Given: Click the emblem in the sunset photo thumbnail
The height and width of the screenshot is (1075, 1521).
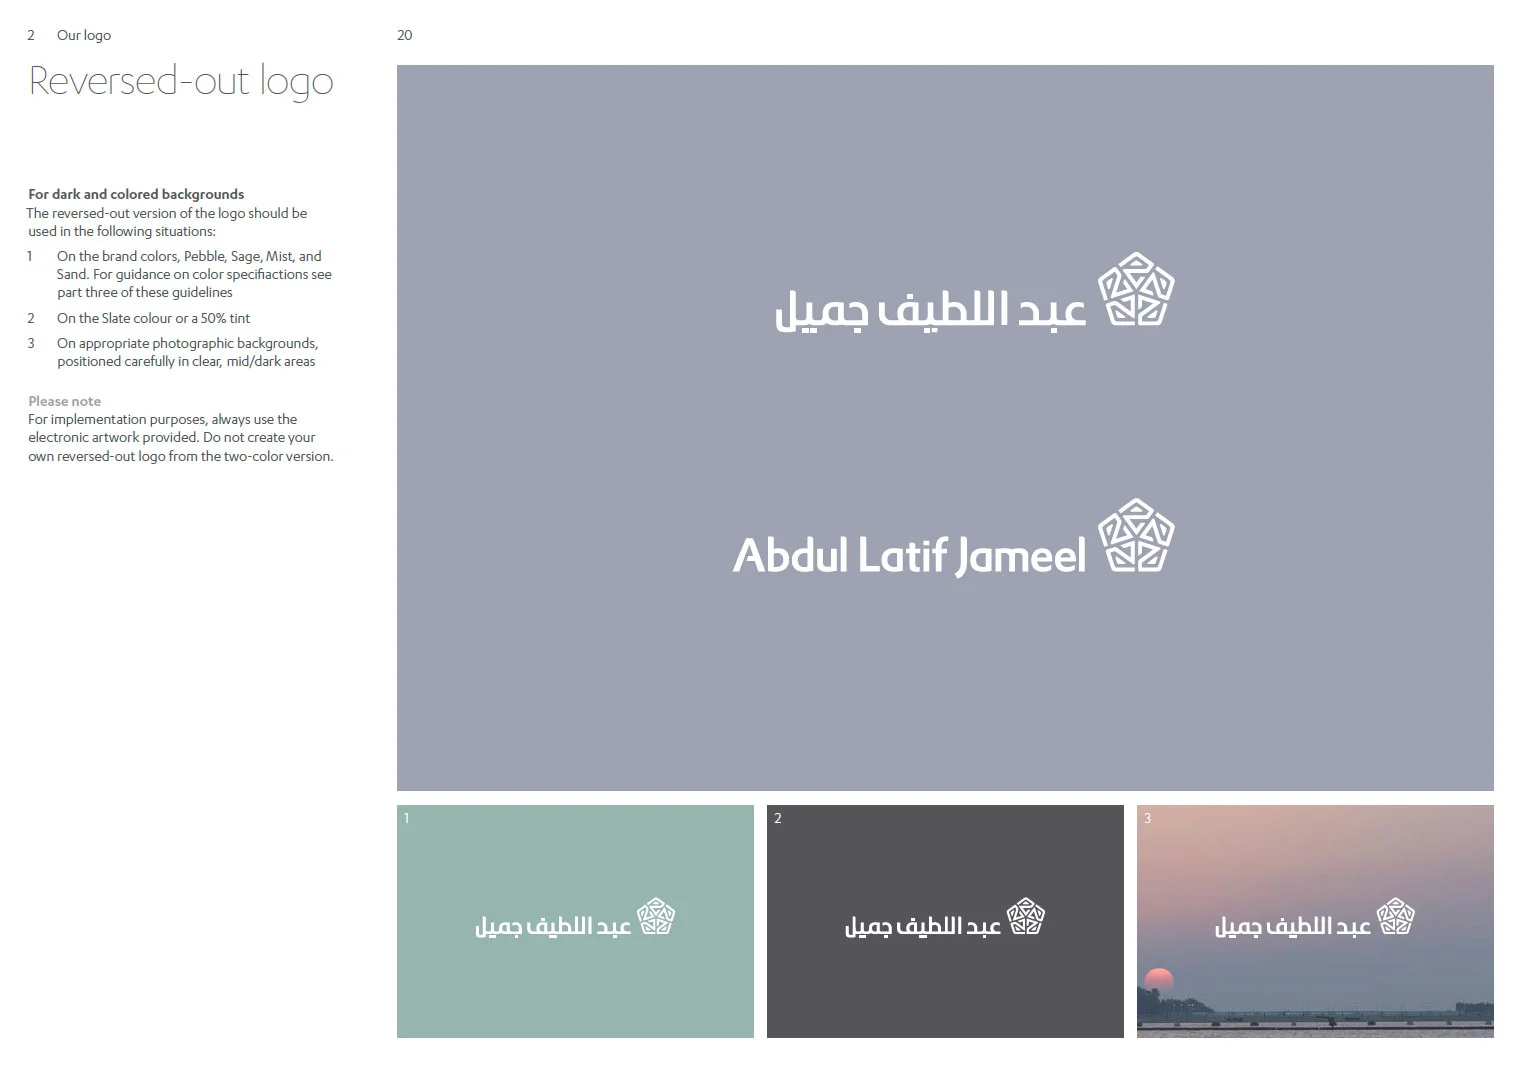Looking at the screenshot, I should point(1395,916).
